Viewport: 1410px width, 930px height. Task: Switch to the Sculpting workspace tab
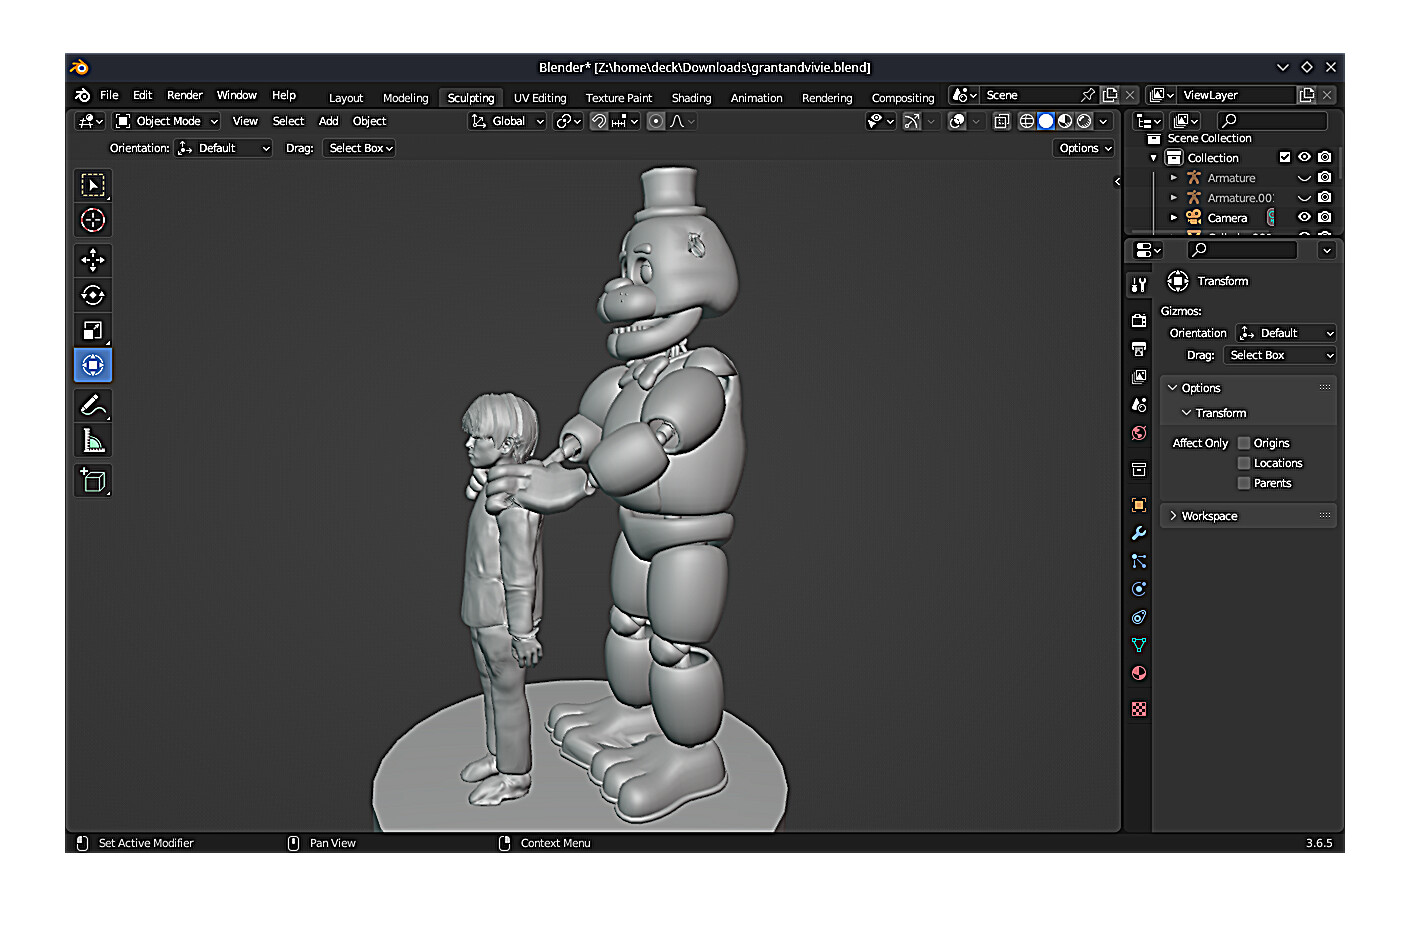coord(471,98)
